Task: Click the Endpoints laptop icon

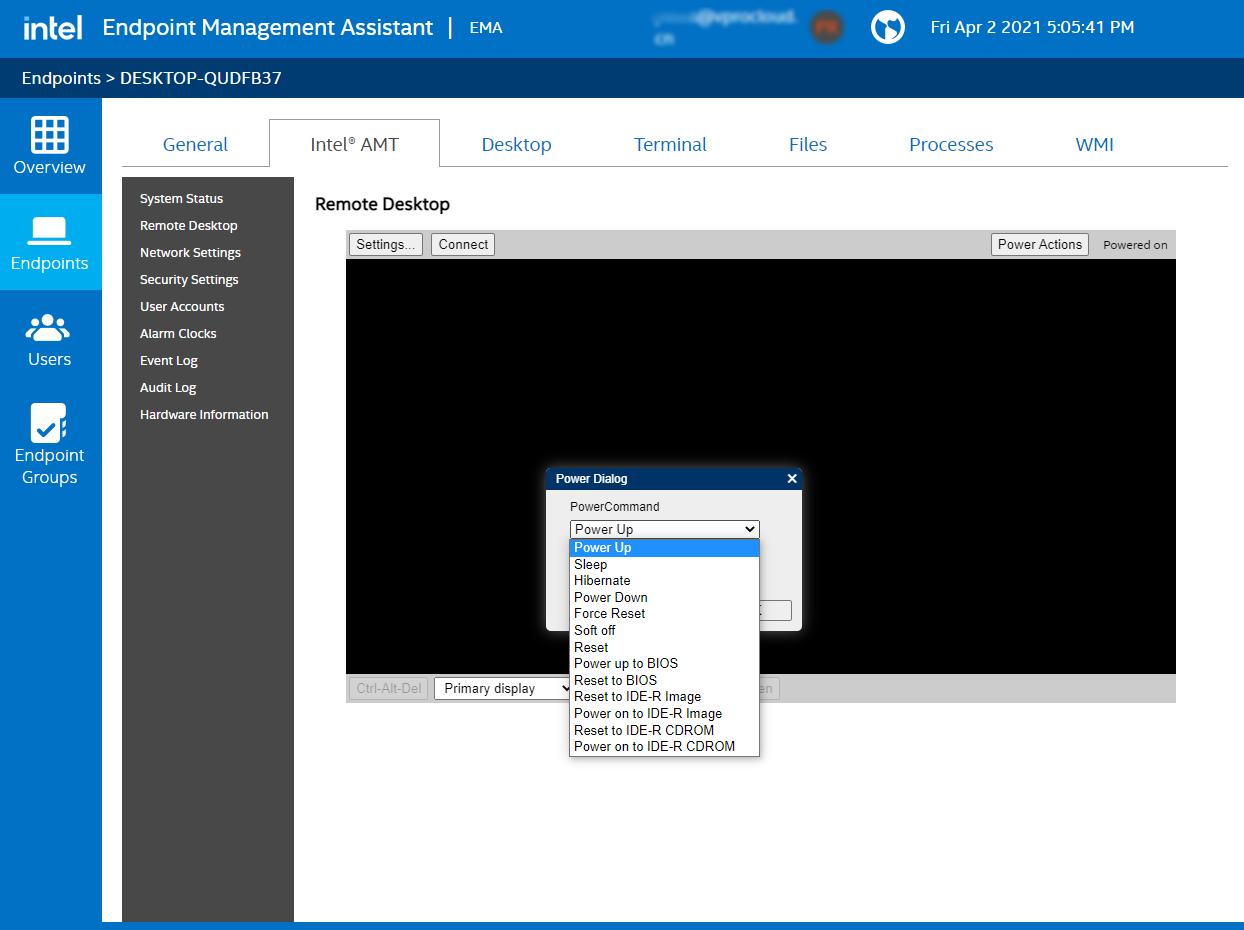Action: tap(49, 231)
